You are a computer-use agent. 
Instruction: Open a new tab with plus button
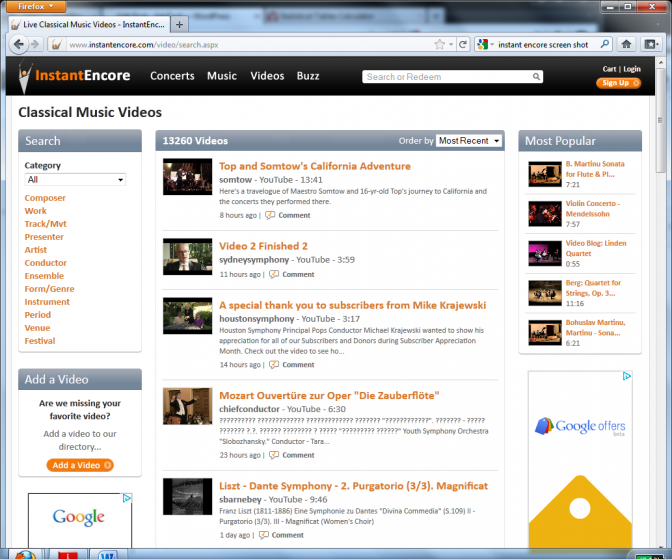[179, 25]
